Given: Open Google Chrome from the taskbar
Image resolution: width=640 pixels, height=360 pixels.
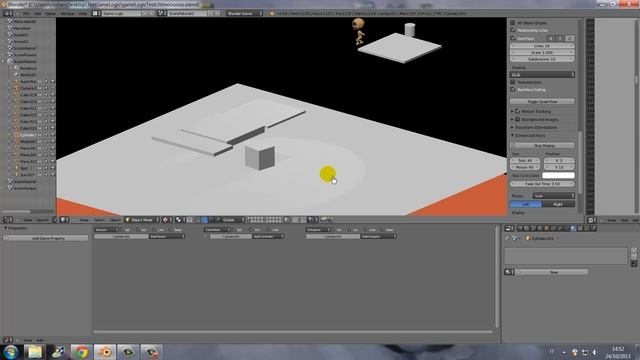Looking at the screenshot, I should 81,352.
